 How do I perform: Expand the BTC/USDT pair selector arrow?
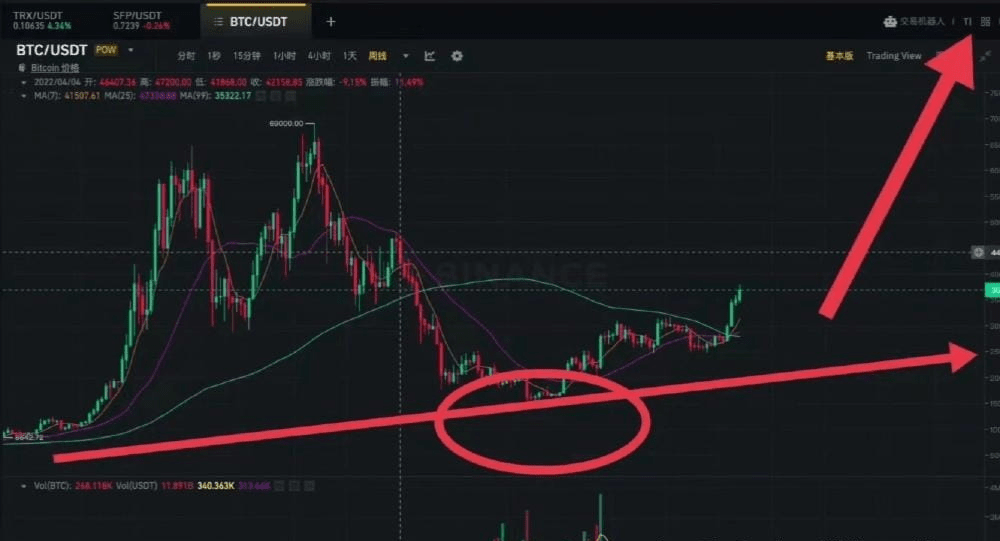[x=131, y=50]
